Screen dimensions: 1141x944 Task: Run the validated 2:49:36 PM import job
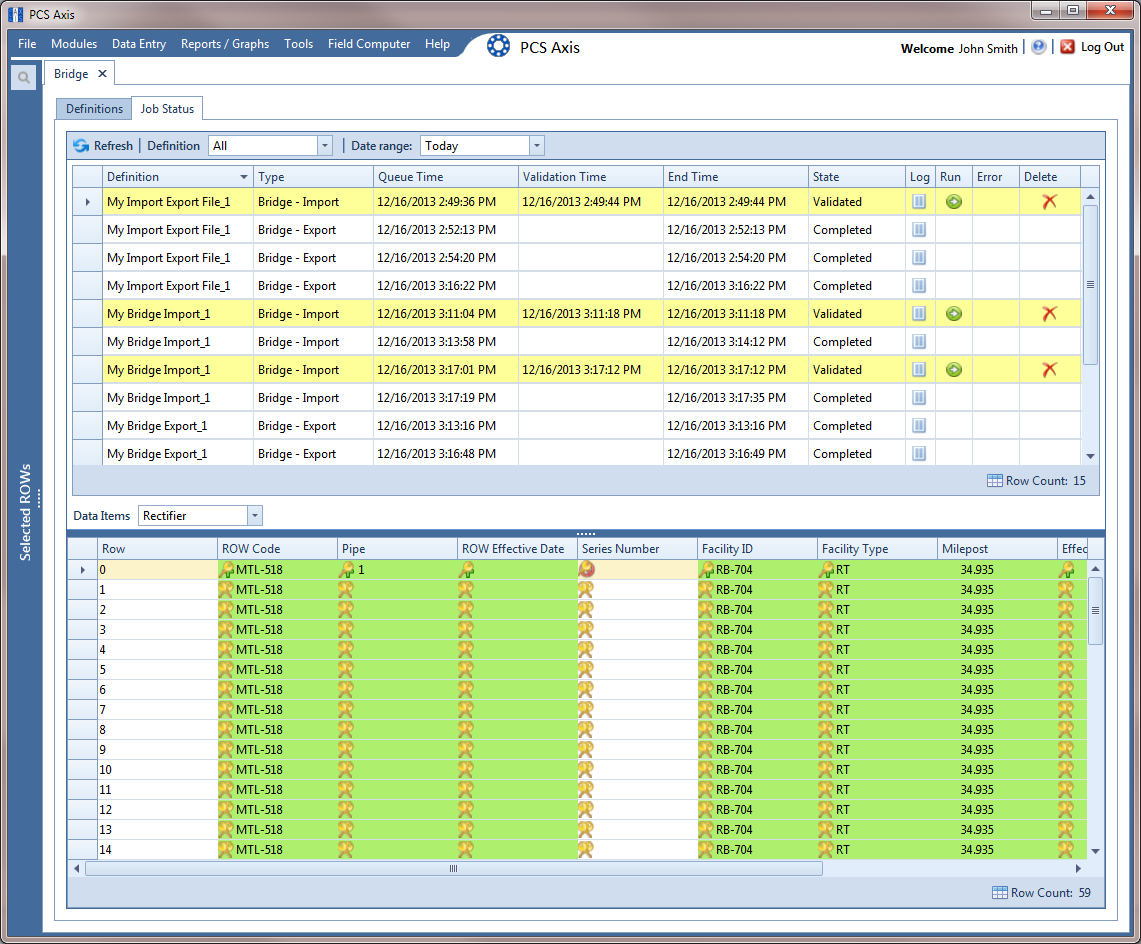click(x=954, y=202)
